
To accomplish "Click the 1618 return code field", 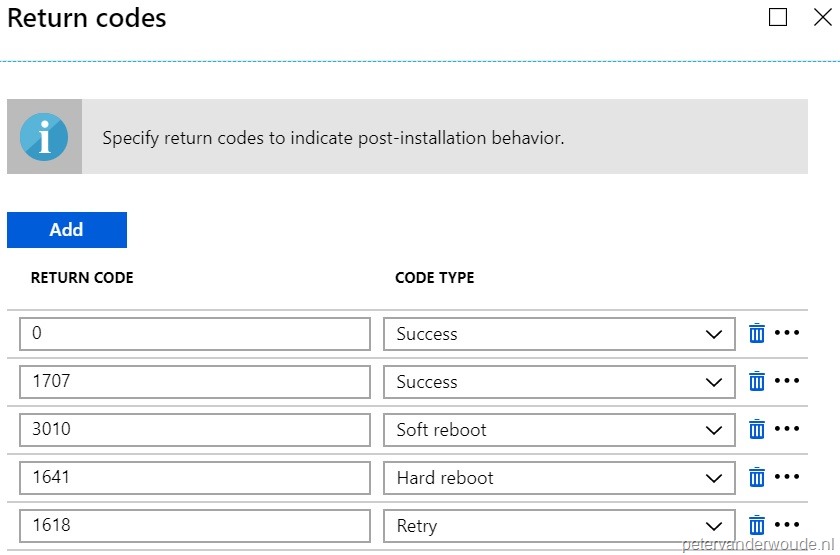I will click(195, 526).
